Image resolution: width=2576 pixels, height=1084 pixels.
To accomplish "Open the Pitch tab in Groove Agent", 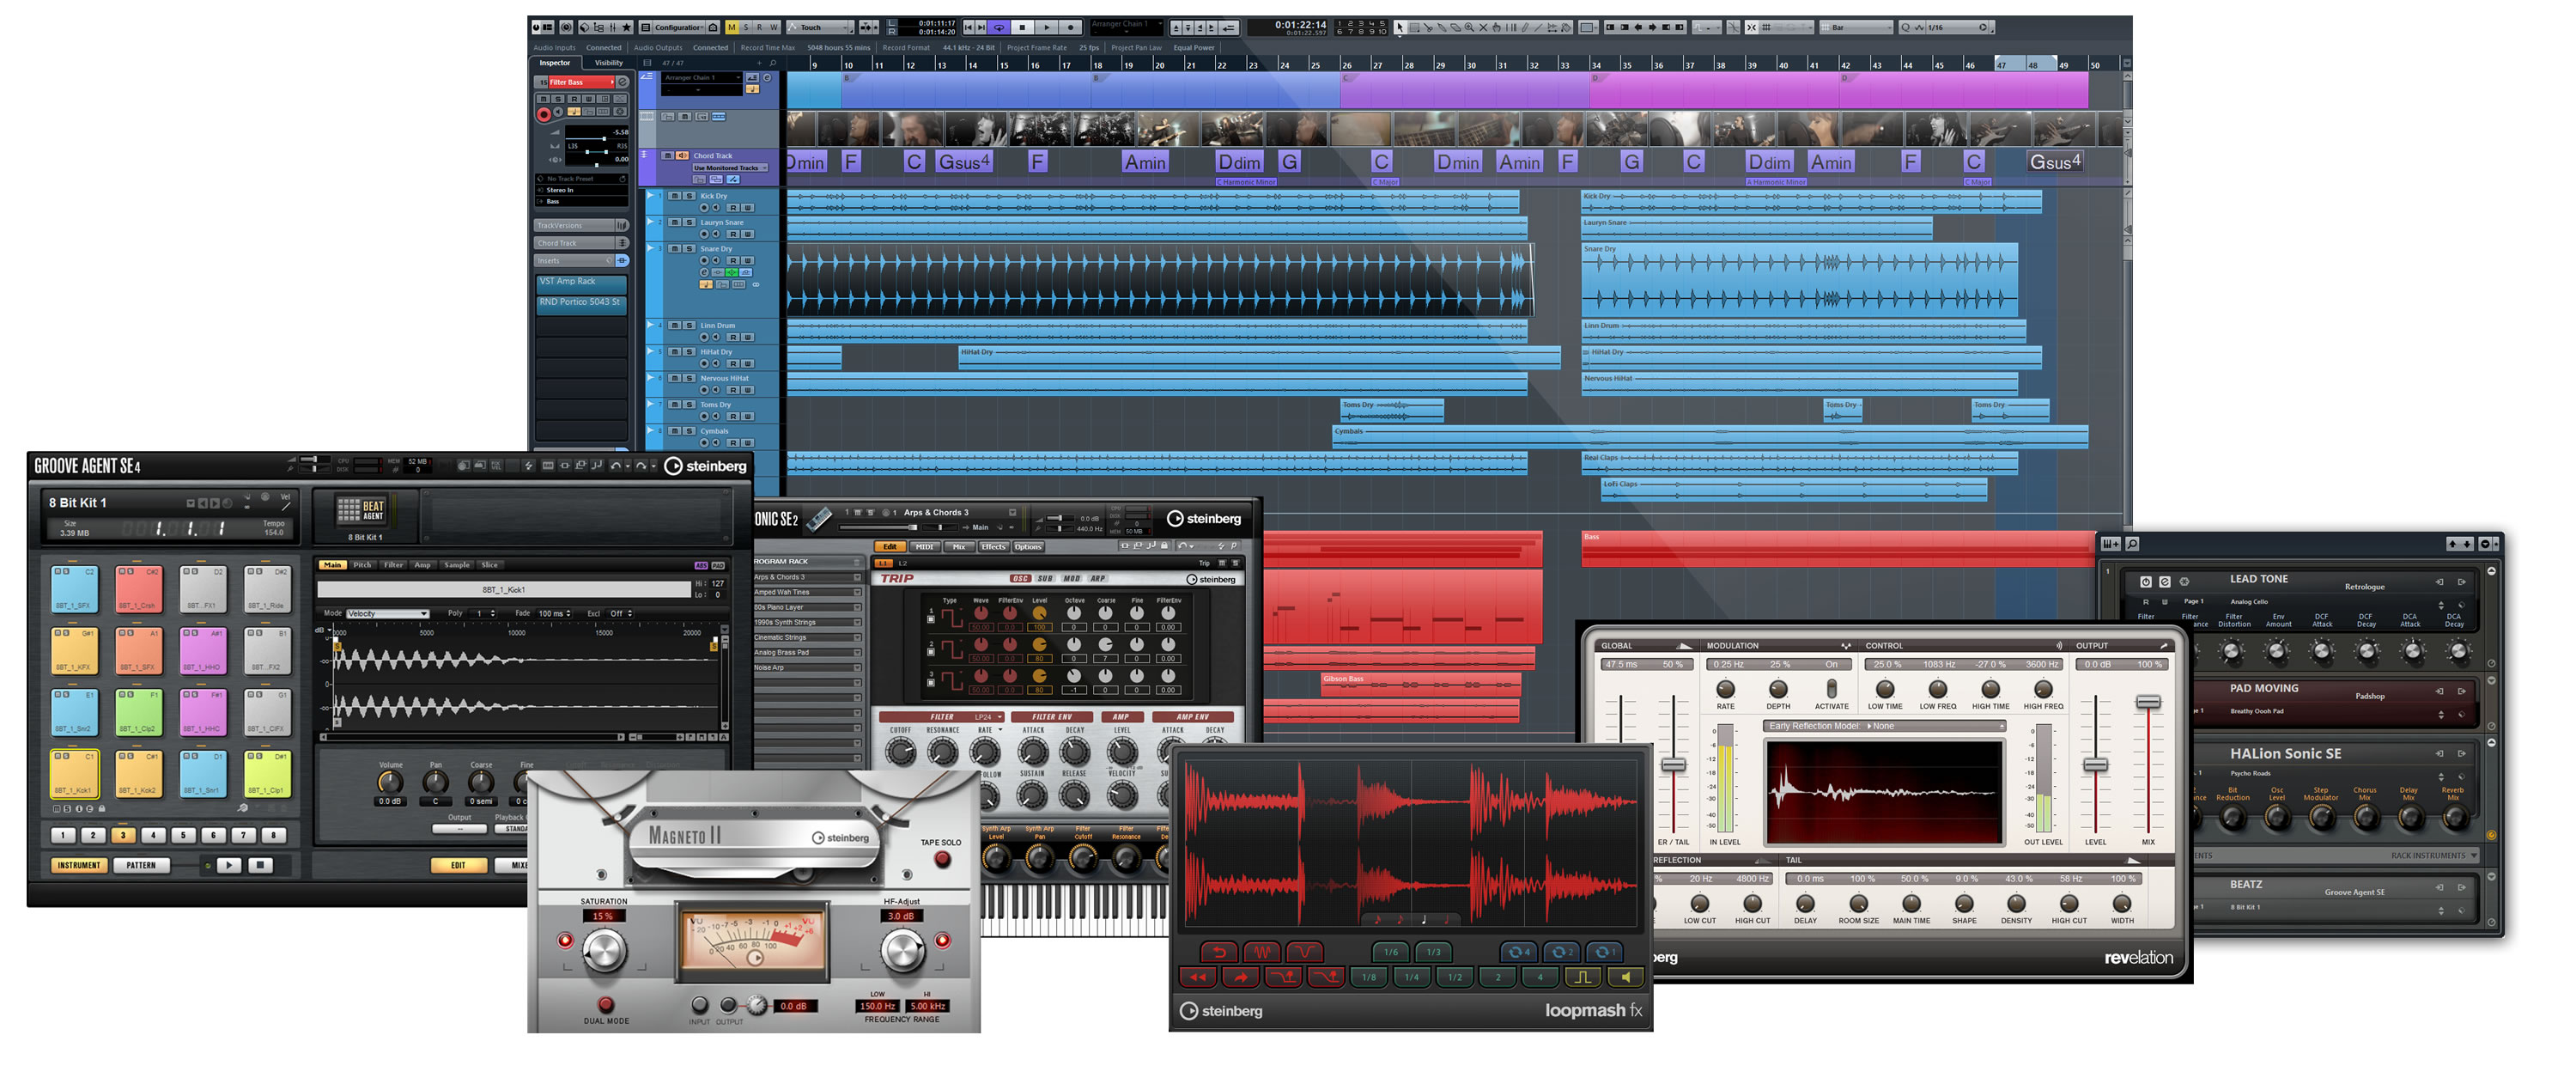I will [x=362, y=565].
